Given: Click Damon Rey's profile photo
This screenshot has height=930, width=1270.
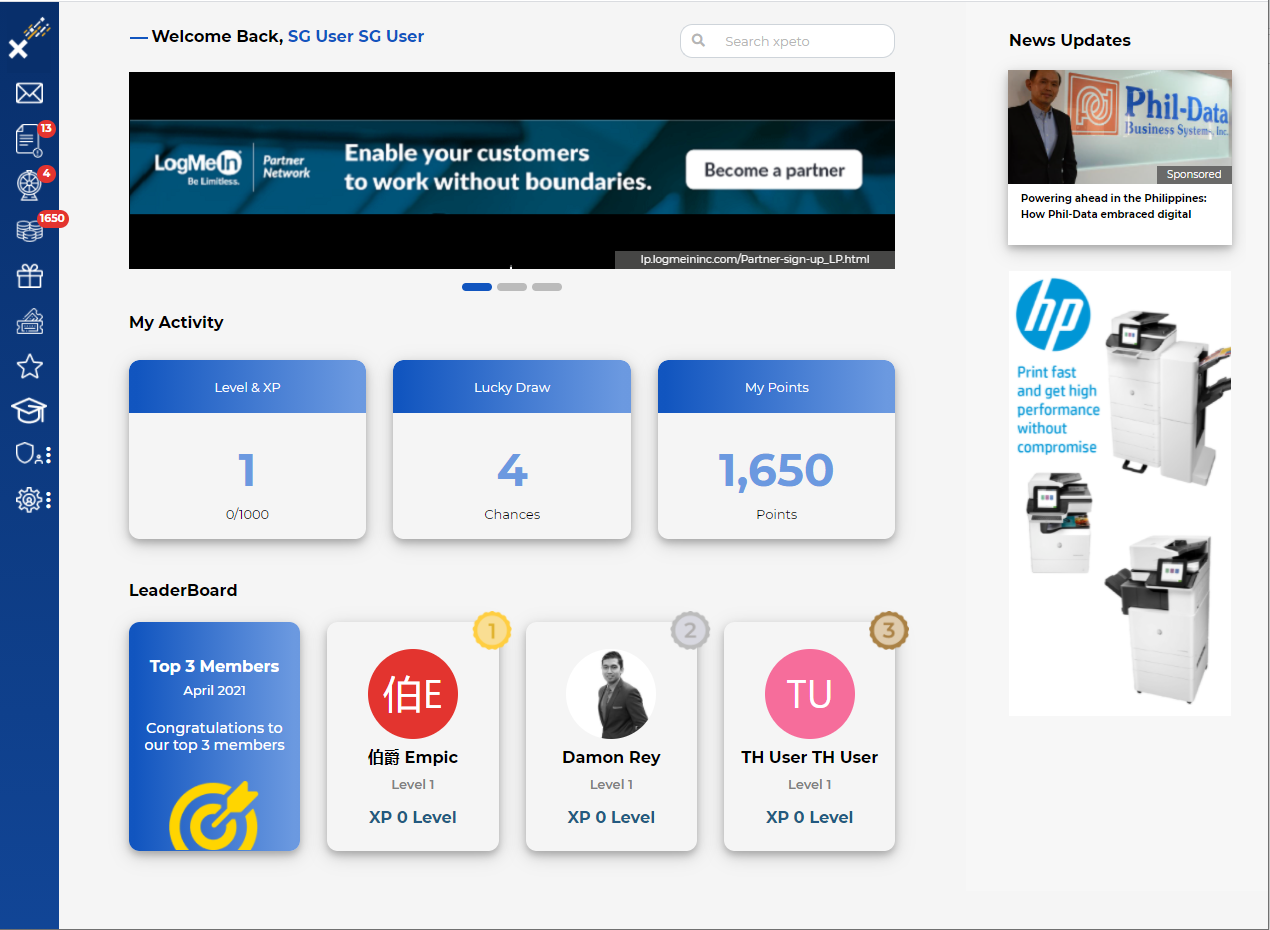Looking at the screenshot, I should click(611, 694).
